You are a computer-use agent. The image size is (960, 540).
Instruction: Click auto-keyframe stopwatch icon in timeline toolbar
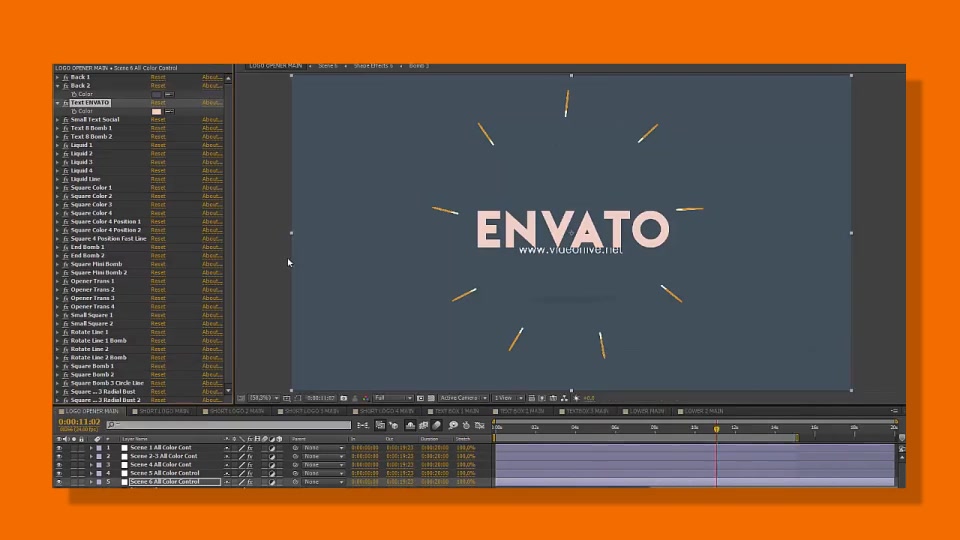pyautogui.click(x=467, y=425)
